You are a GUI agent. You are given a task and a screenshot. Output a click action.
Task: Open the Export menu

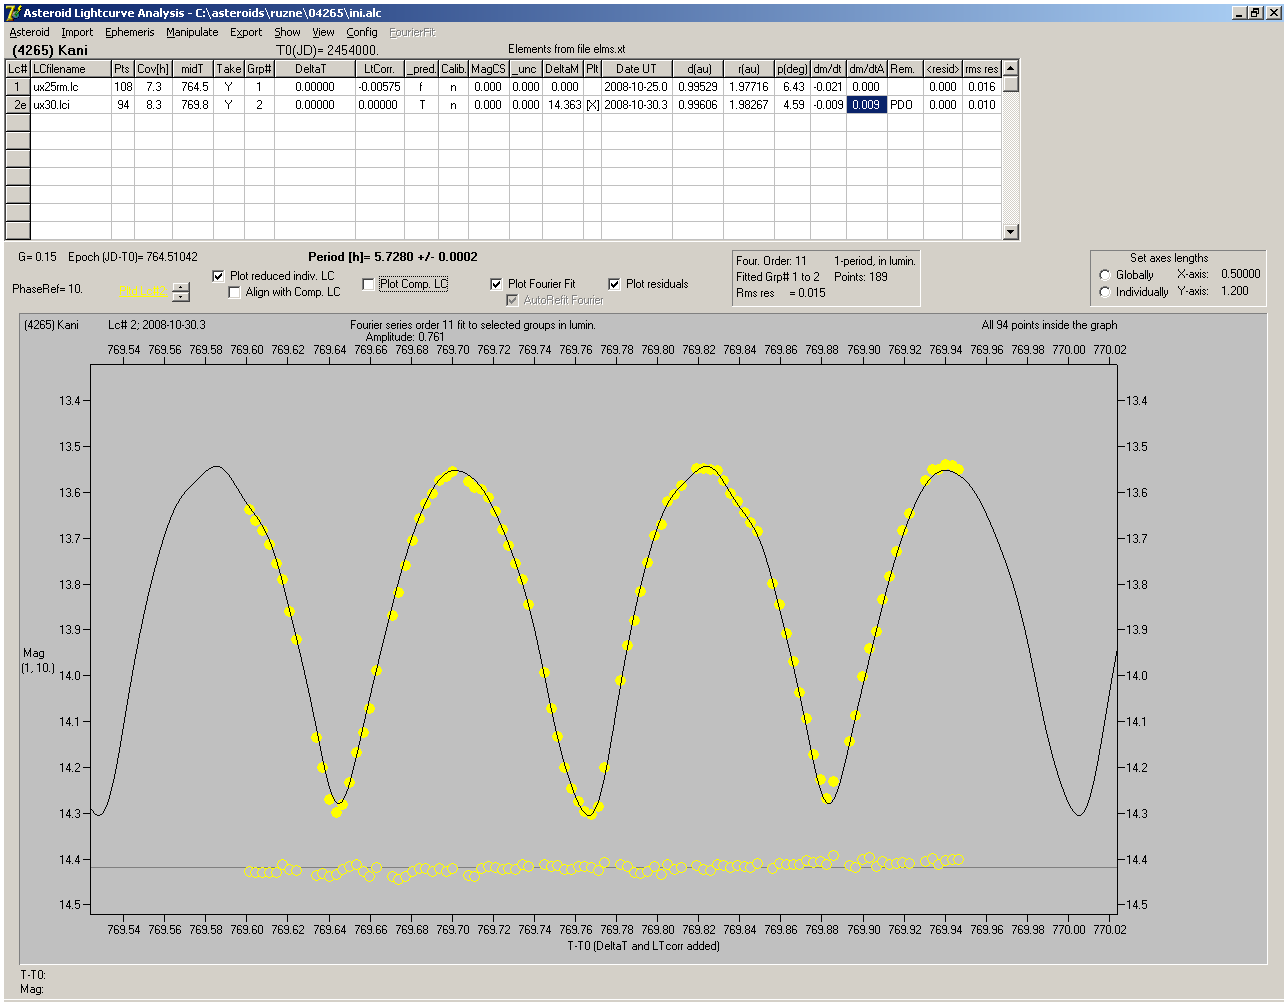click(246, 32)
